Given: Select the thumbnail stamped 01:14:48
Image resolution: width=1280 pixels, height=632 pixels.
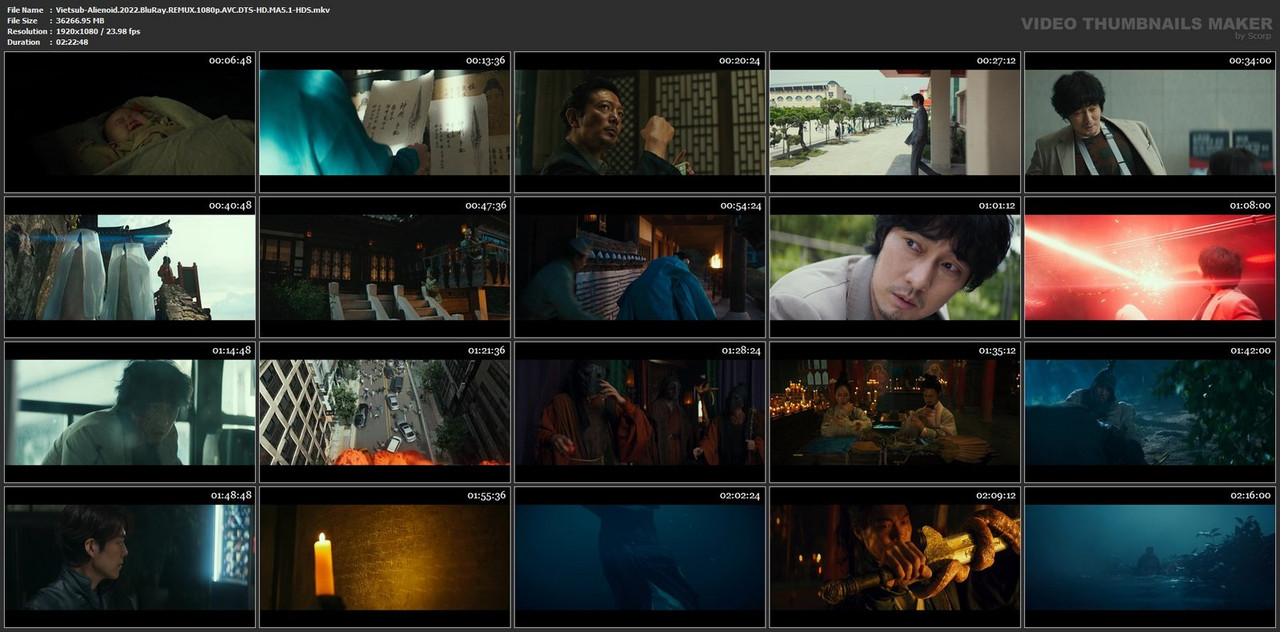Looking at the screenshot, I should [x=130, y=412].
